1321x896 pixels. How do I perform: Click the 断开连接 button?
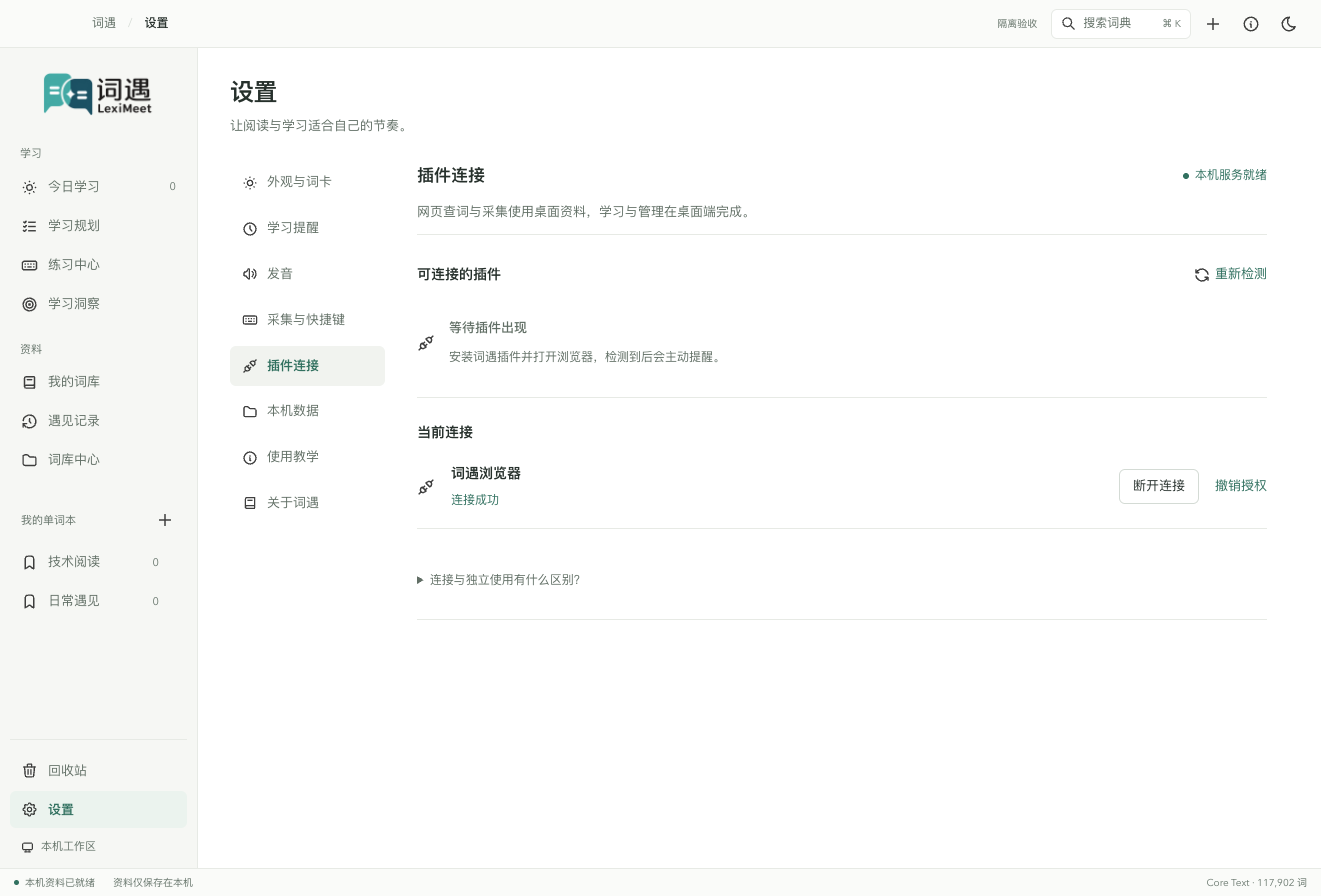coord(1159,486)
